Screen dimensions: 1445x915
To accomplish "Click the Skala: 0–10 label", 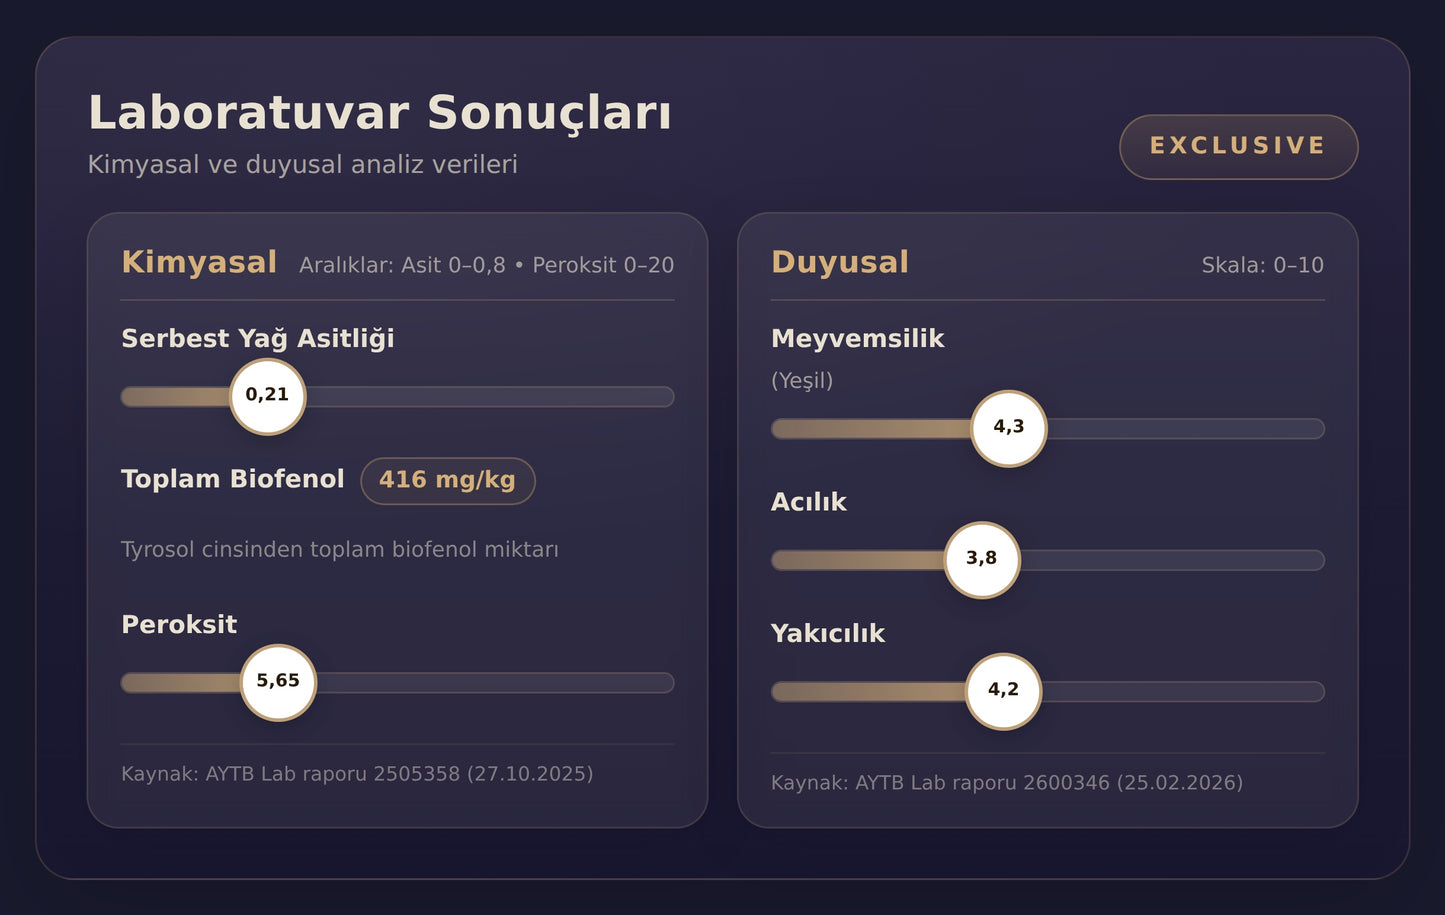I will coord(1262,265).
